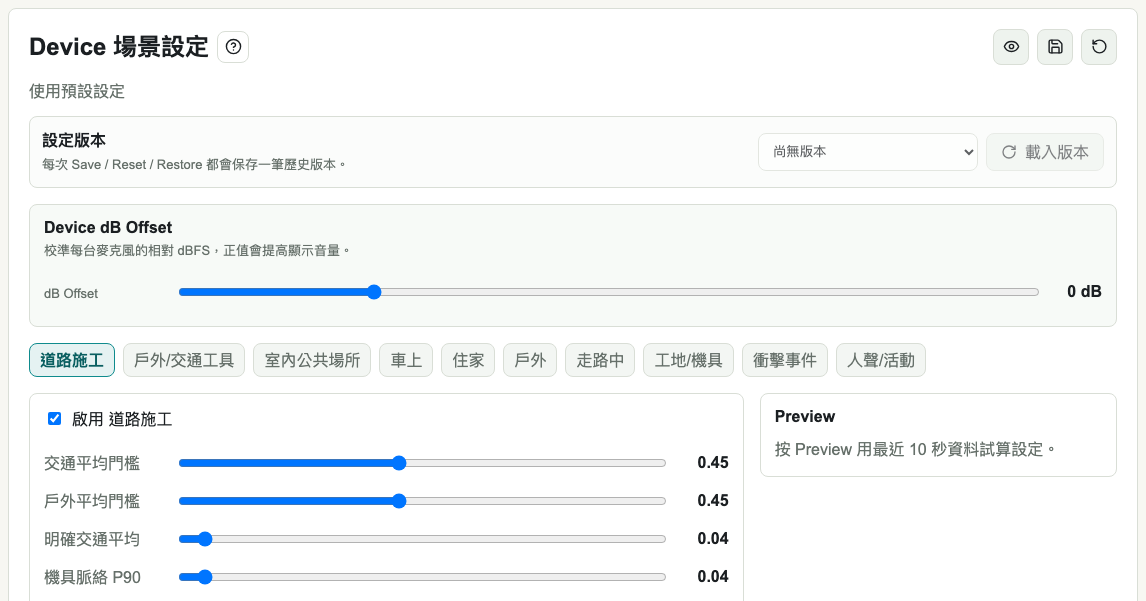Switch to the 住家 tab
This screenshot has height=601, width=1146.
468,360
